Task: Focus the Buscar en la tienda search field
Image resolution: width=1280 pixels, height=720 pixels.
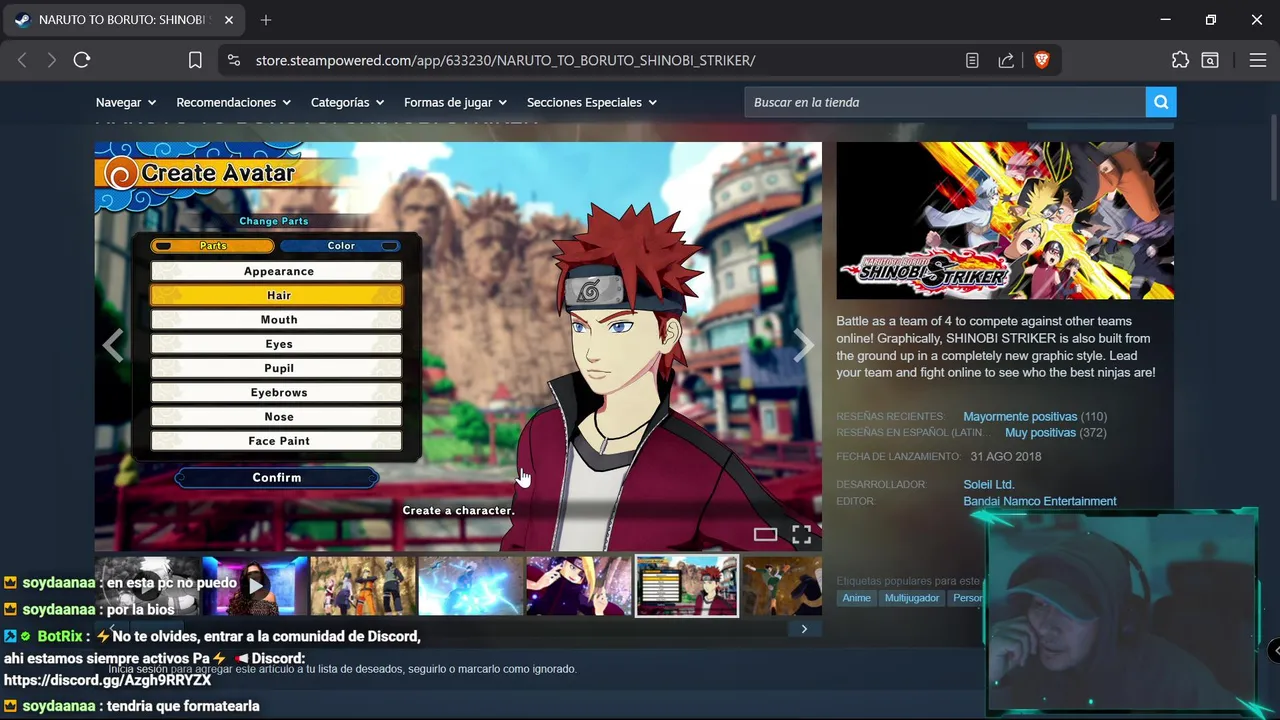Action: [x=945, y=102]
